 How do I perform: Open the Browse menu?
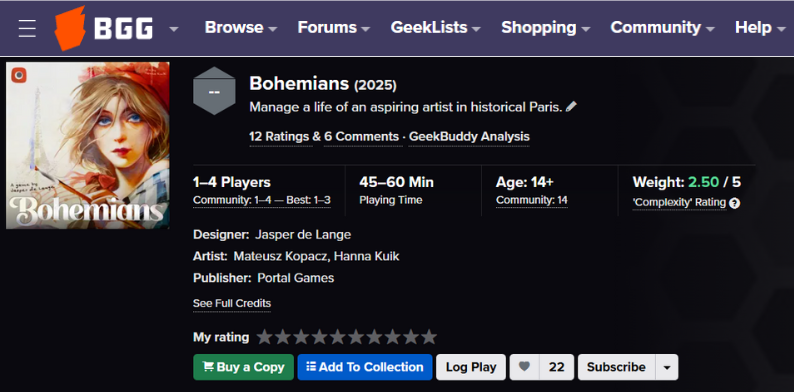pos(241,27)
